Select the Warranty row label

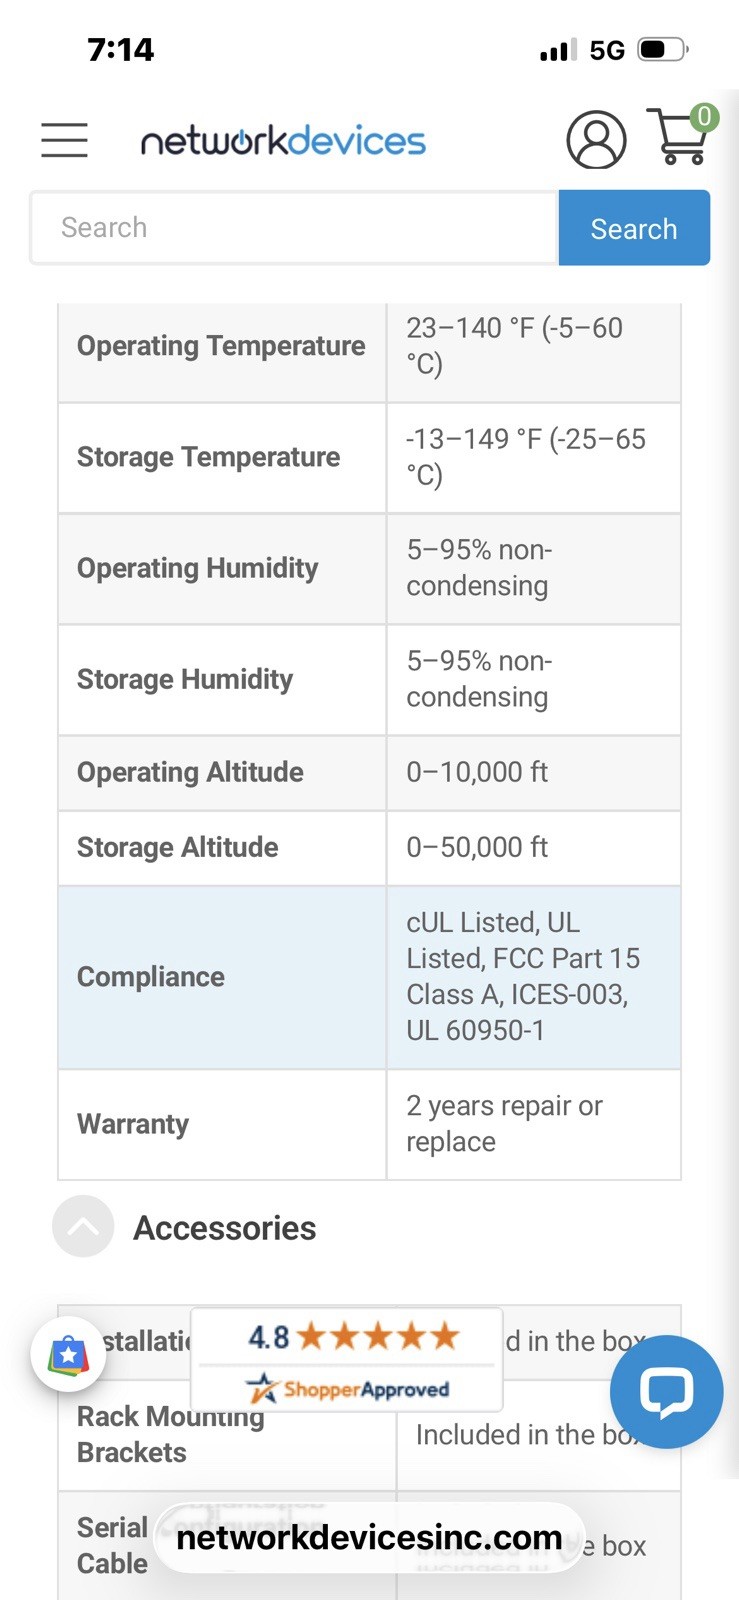pos(133,1124)
